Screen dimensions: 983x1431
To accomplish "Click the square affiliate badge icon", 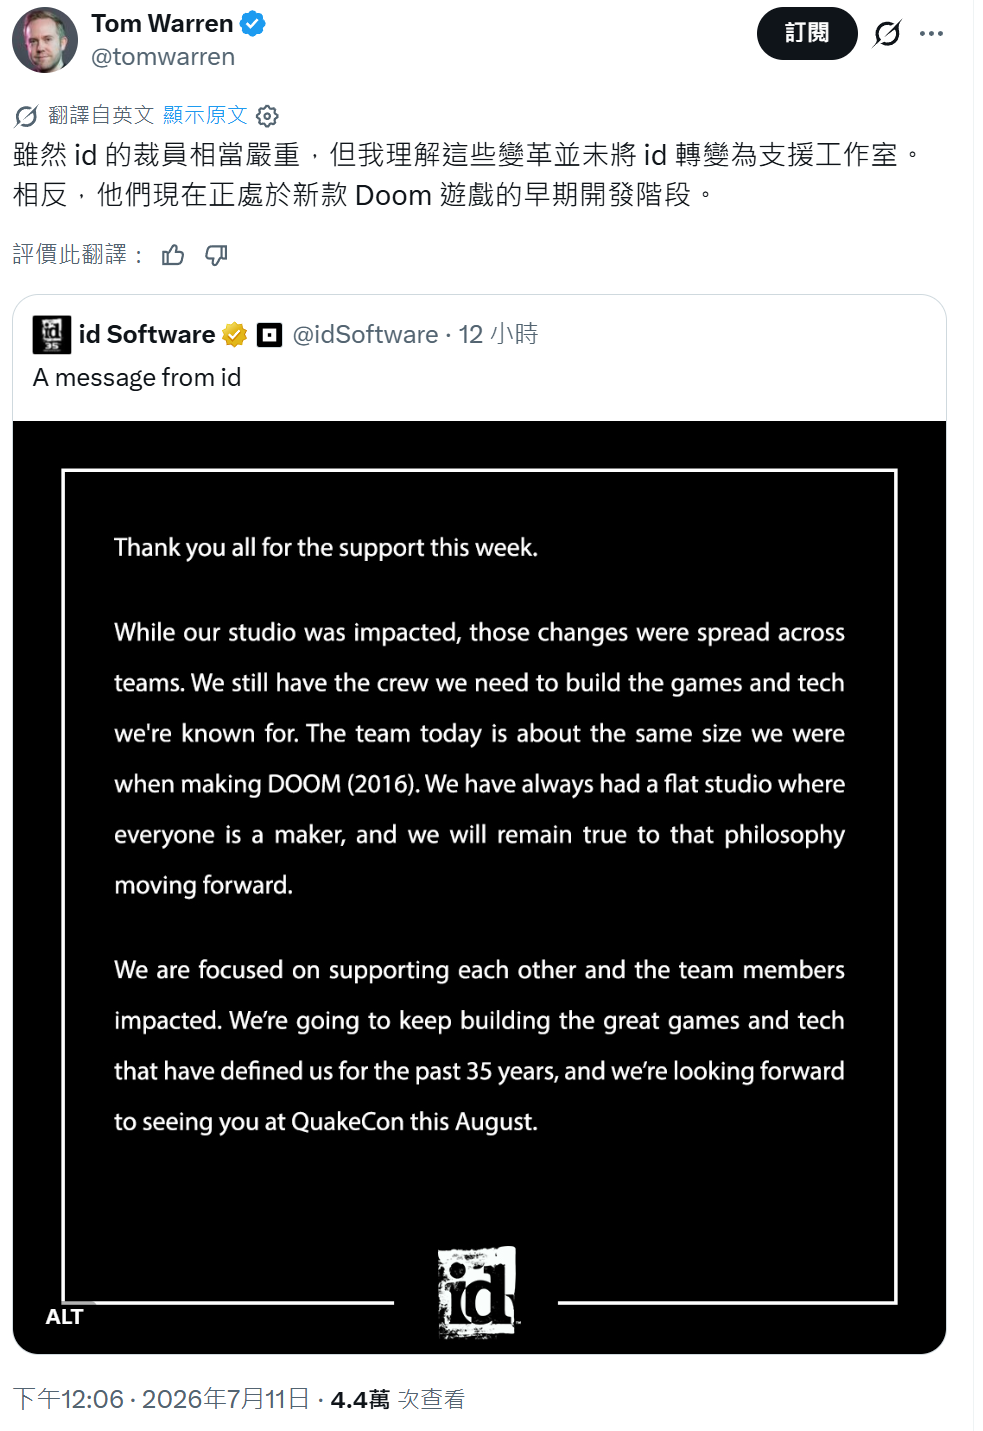I will point(269,335).
